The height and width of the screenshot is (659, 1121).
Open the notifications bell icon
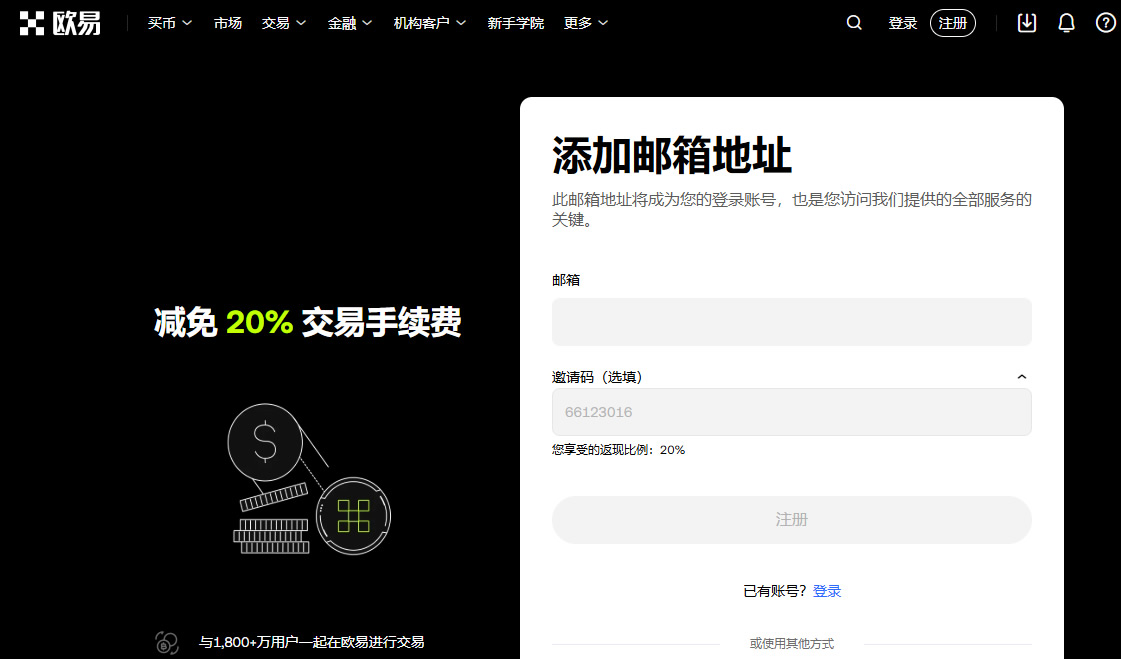1065,22
